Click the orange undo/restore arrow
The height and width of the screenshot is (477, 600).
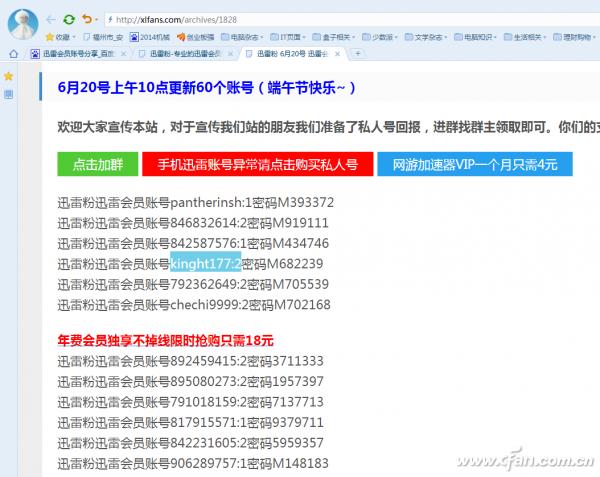click(87, 19)
